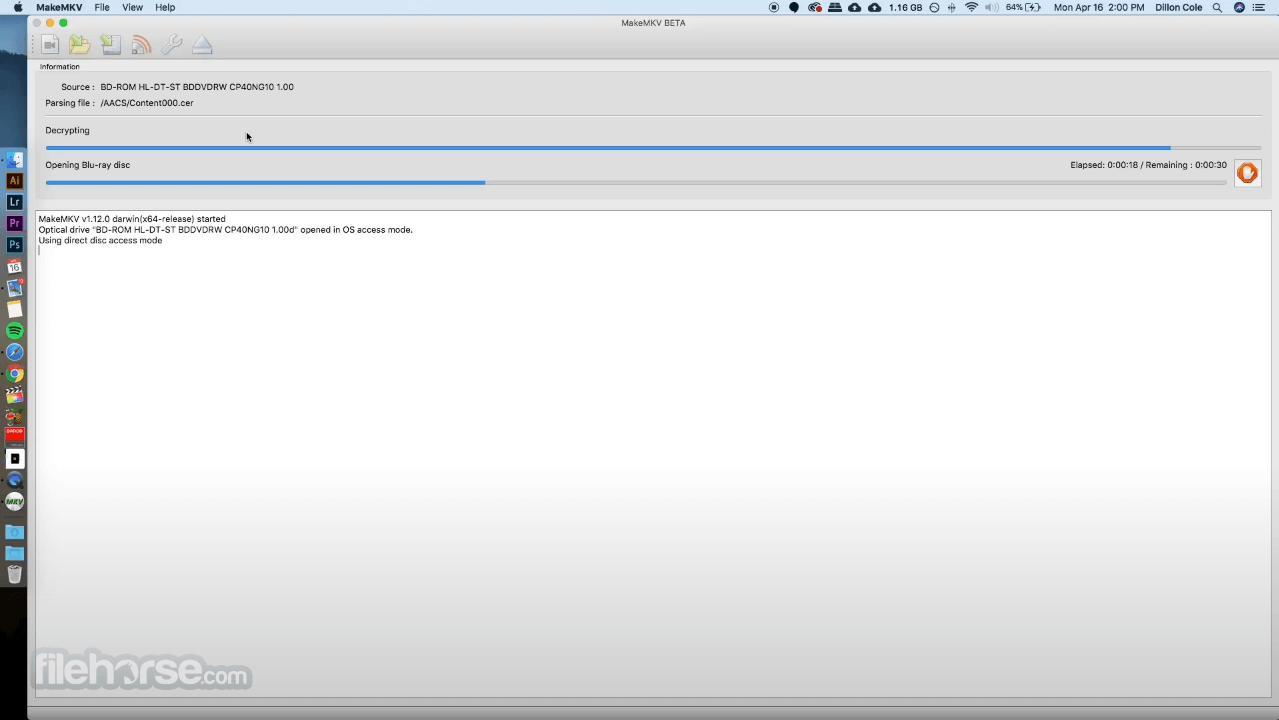
Task: Click the MakeMKV icon in the Dock
Action: [15, 502]
